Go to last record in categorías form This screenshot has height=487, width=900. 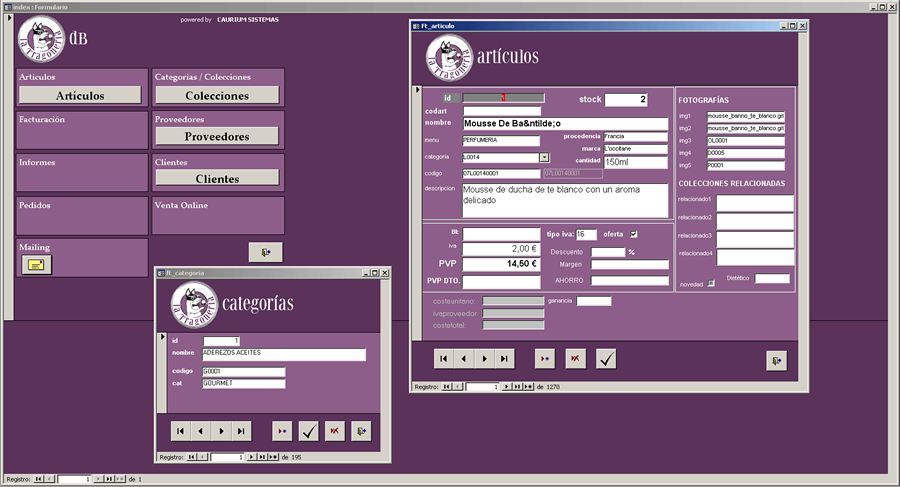click(x=243, y=431)
